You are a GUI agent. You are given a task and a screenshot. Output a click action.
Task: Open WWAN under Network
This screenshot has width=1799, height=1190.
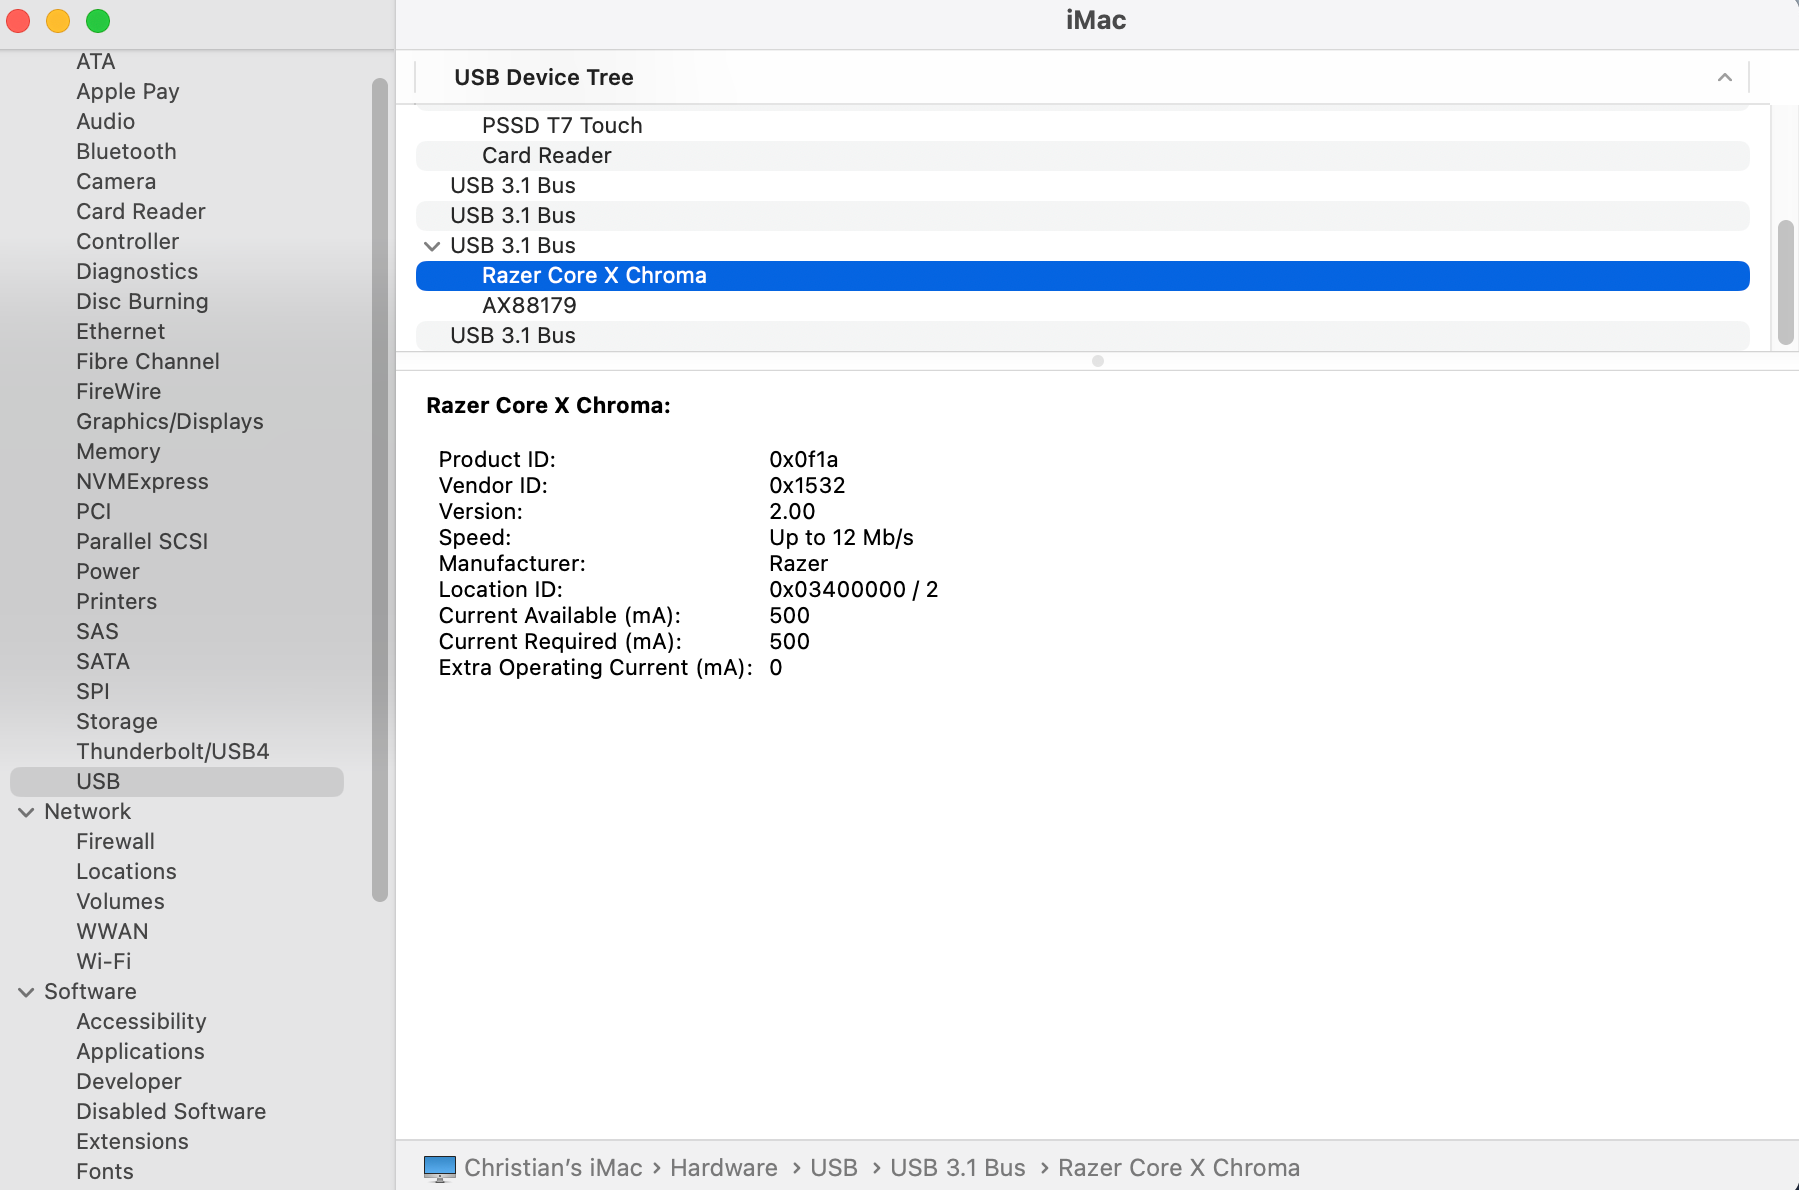pos(112,932)
